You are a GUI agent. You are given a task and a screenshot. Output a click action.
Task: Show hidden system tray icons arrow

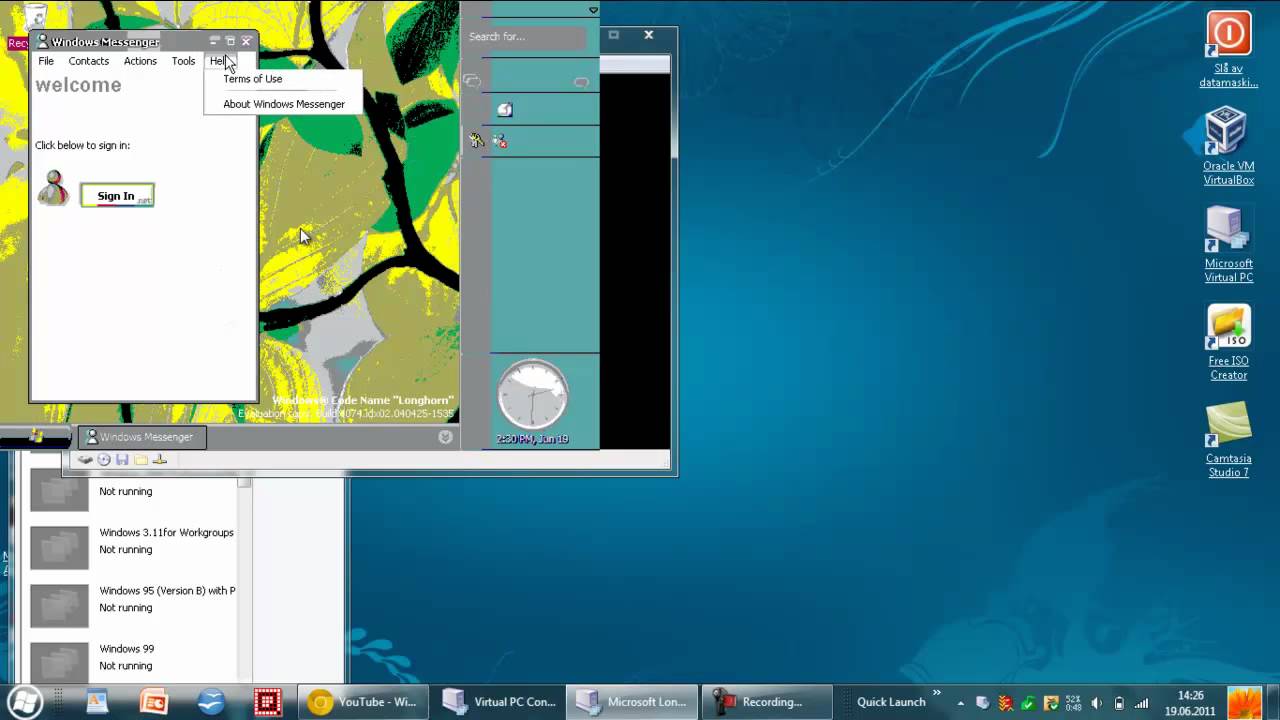pyautogui.click(x=961, y=703)
